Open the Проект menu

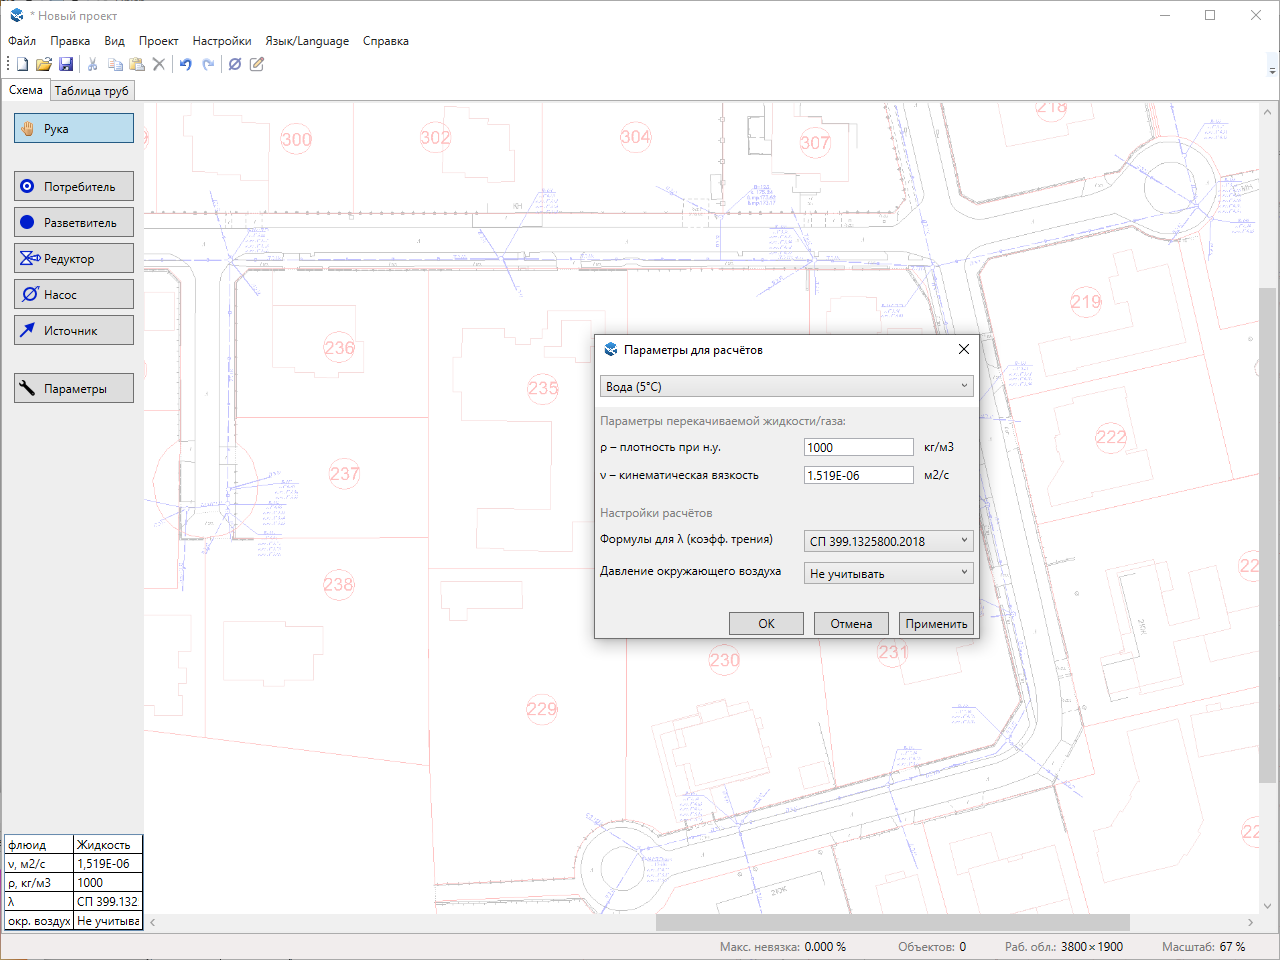coord(158,41)
